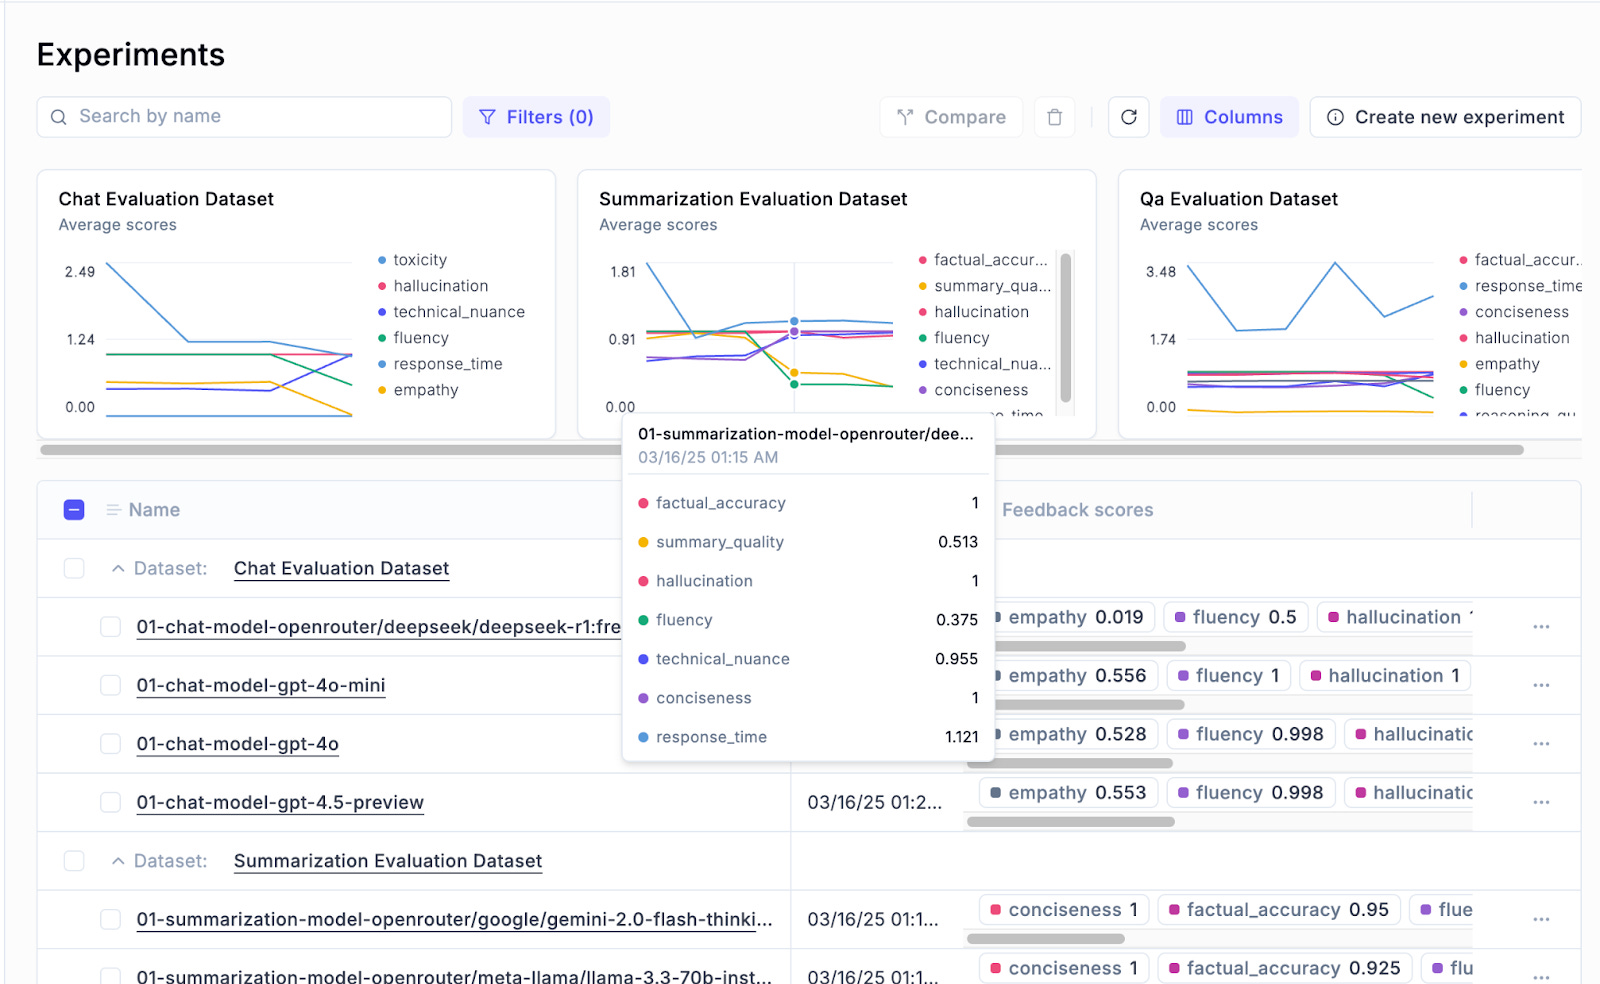Click the summary_quality 0.513 tooltip row
Screen dimensions: 1600x984
[x=808, y=542]
